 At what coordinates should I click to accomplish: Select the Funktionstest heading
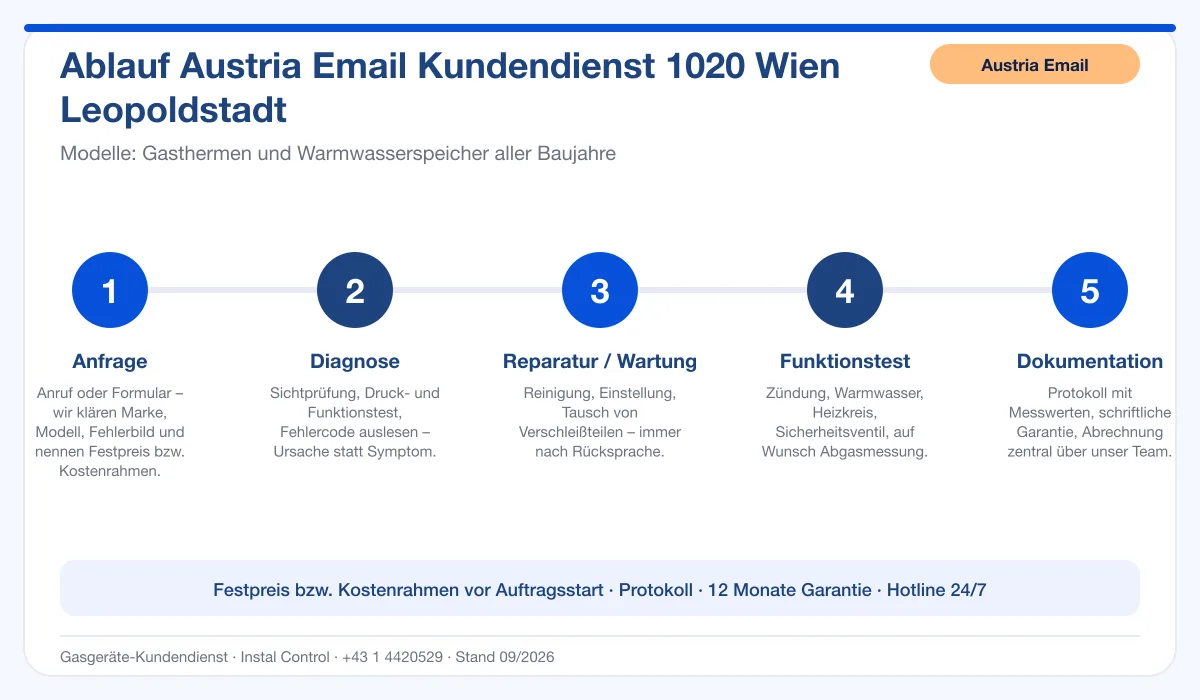pyautogui.click(x=845, y=361)
